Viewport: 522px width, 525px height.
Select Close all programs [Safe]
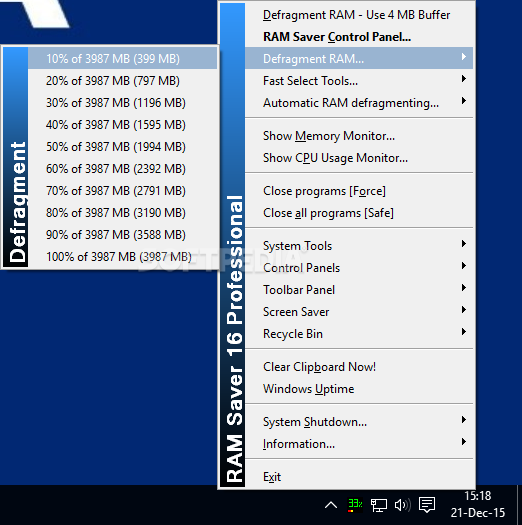359,213
